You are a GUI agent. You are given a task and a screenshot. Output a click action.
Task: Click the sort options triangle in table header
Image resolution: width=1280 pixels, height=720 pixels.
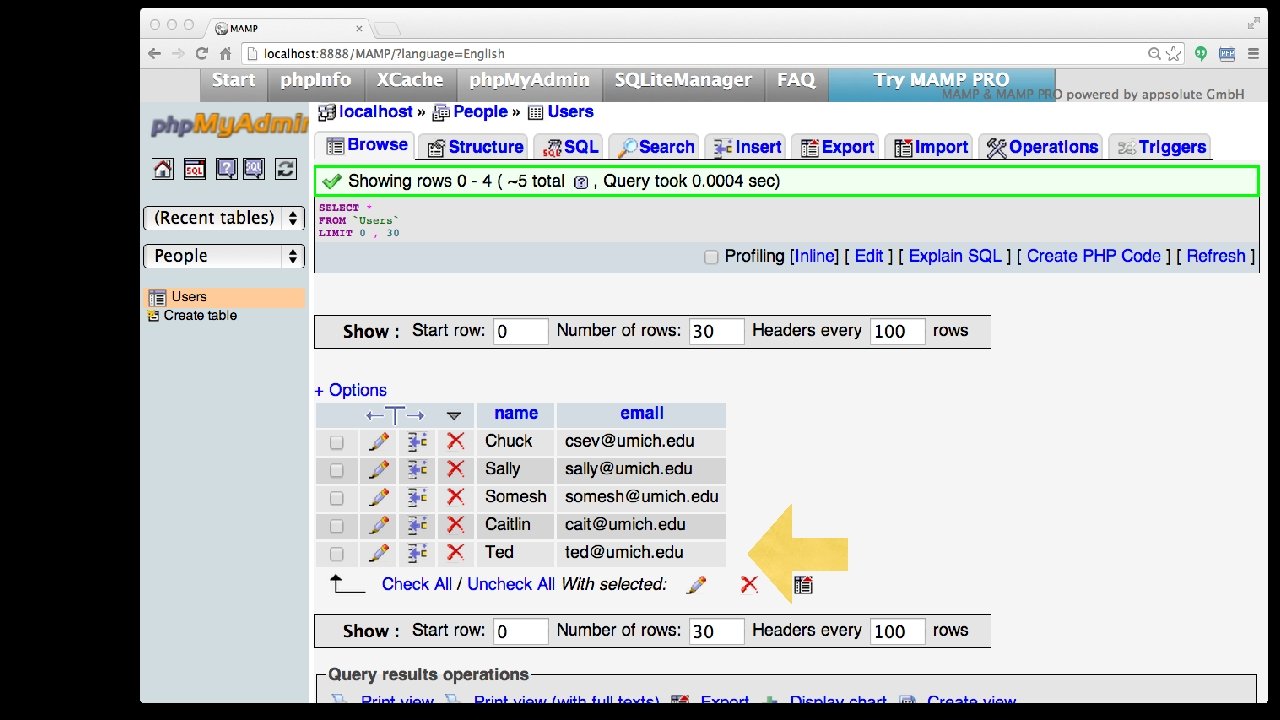[454, 415]
